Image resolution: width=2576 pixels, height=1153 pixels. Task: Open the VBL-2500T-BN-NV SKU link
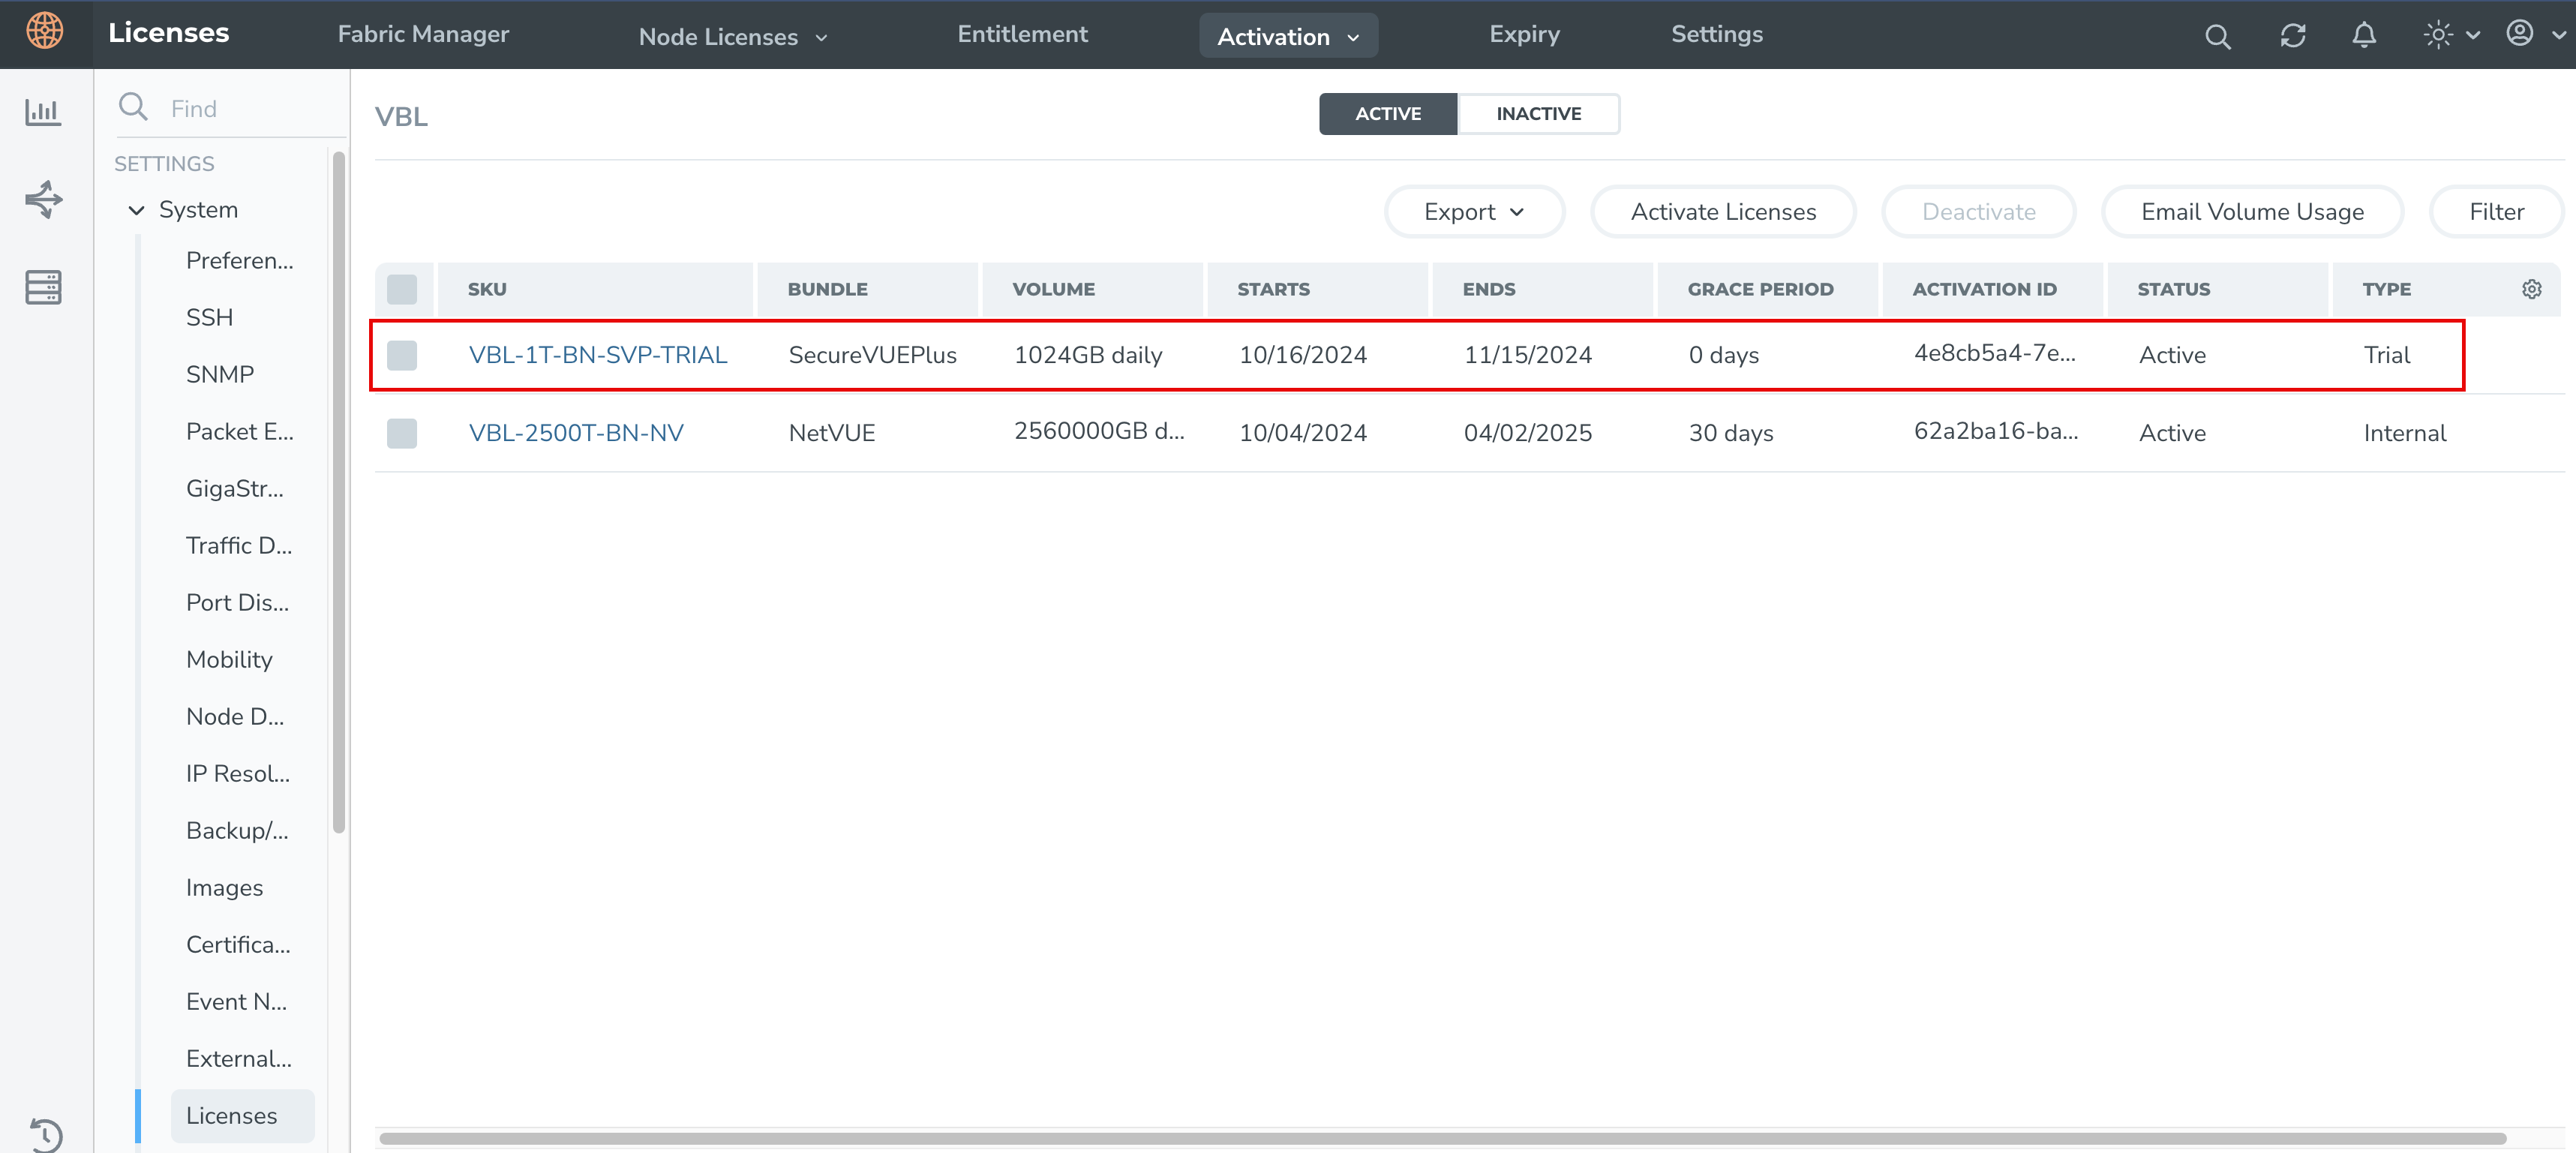[x=576, y=433]
